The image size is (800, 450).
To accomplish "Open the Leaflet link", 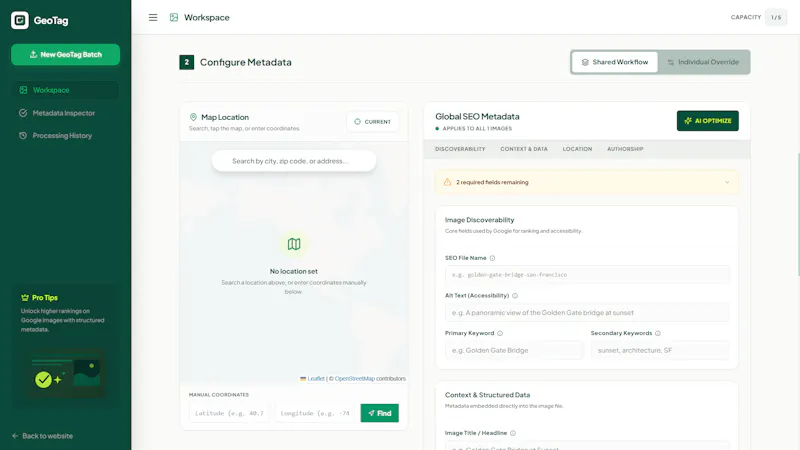I will [x=316, y=379].
